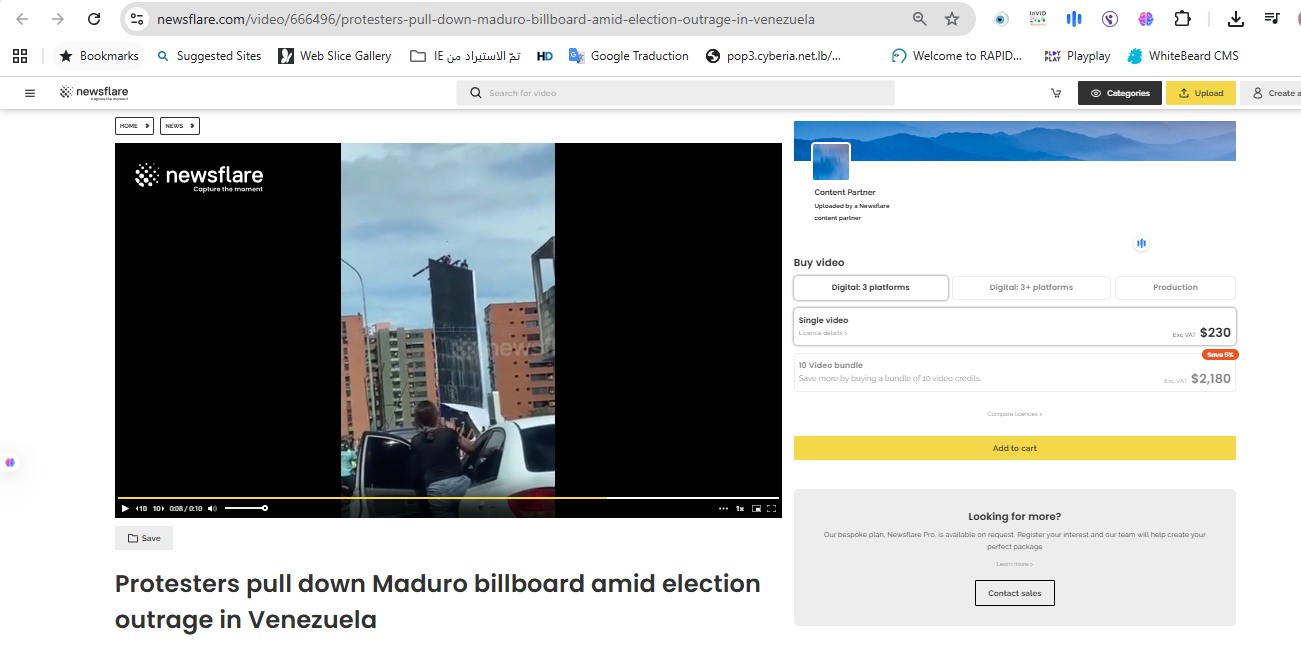Bookmark this page with star icon
This screenshot has width=1301, height=650.
pyautogui.click(x=952, y=19)
